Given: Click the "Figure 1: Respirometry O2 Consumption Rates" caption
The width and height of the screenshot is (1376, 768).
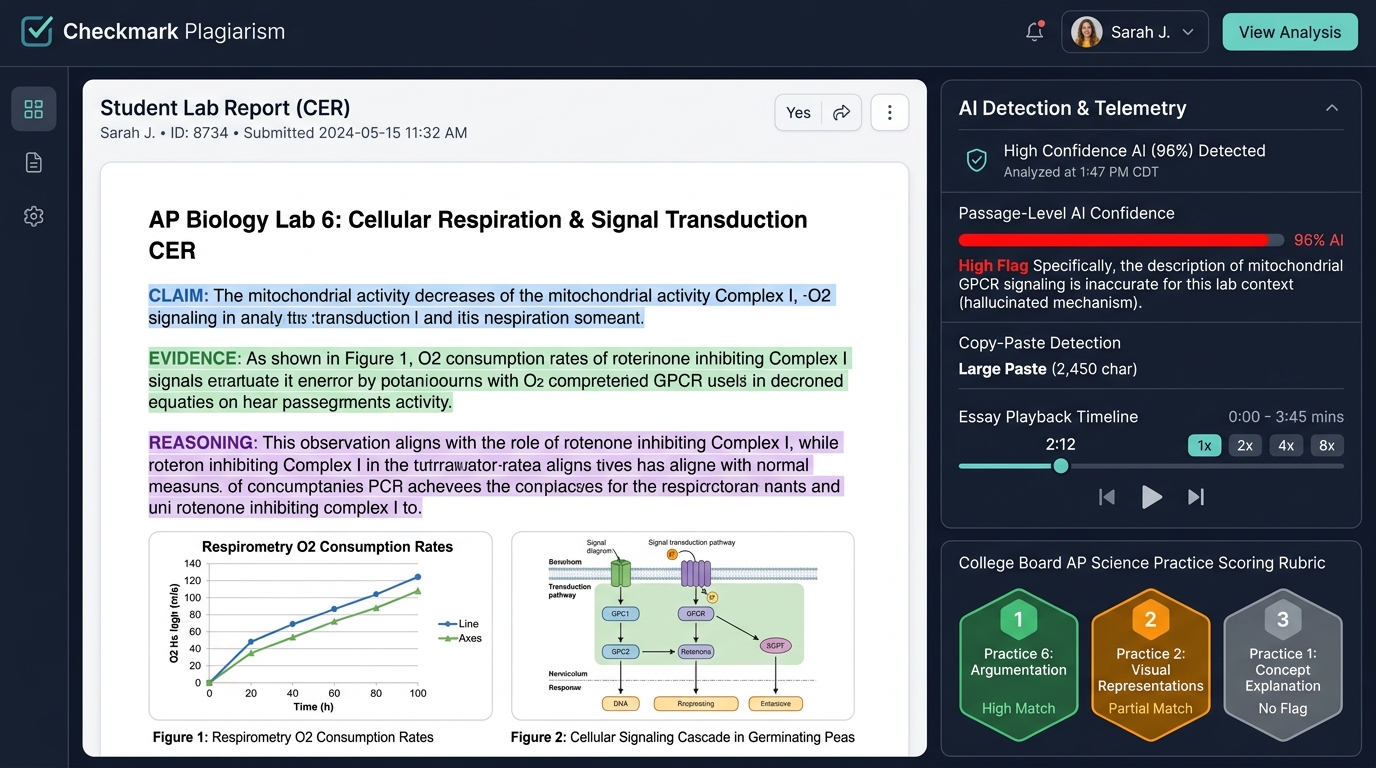Looking at the screenshot, I should (x=293, y=737).
